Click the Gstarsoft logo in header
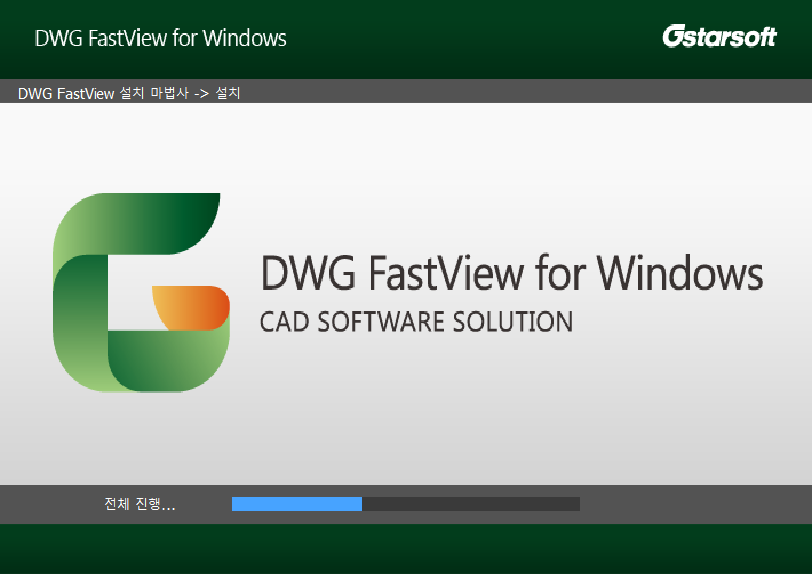This screenshot has width=812, height=574. pos(719,36)
